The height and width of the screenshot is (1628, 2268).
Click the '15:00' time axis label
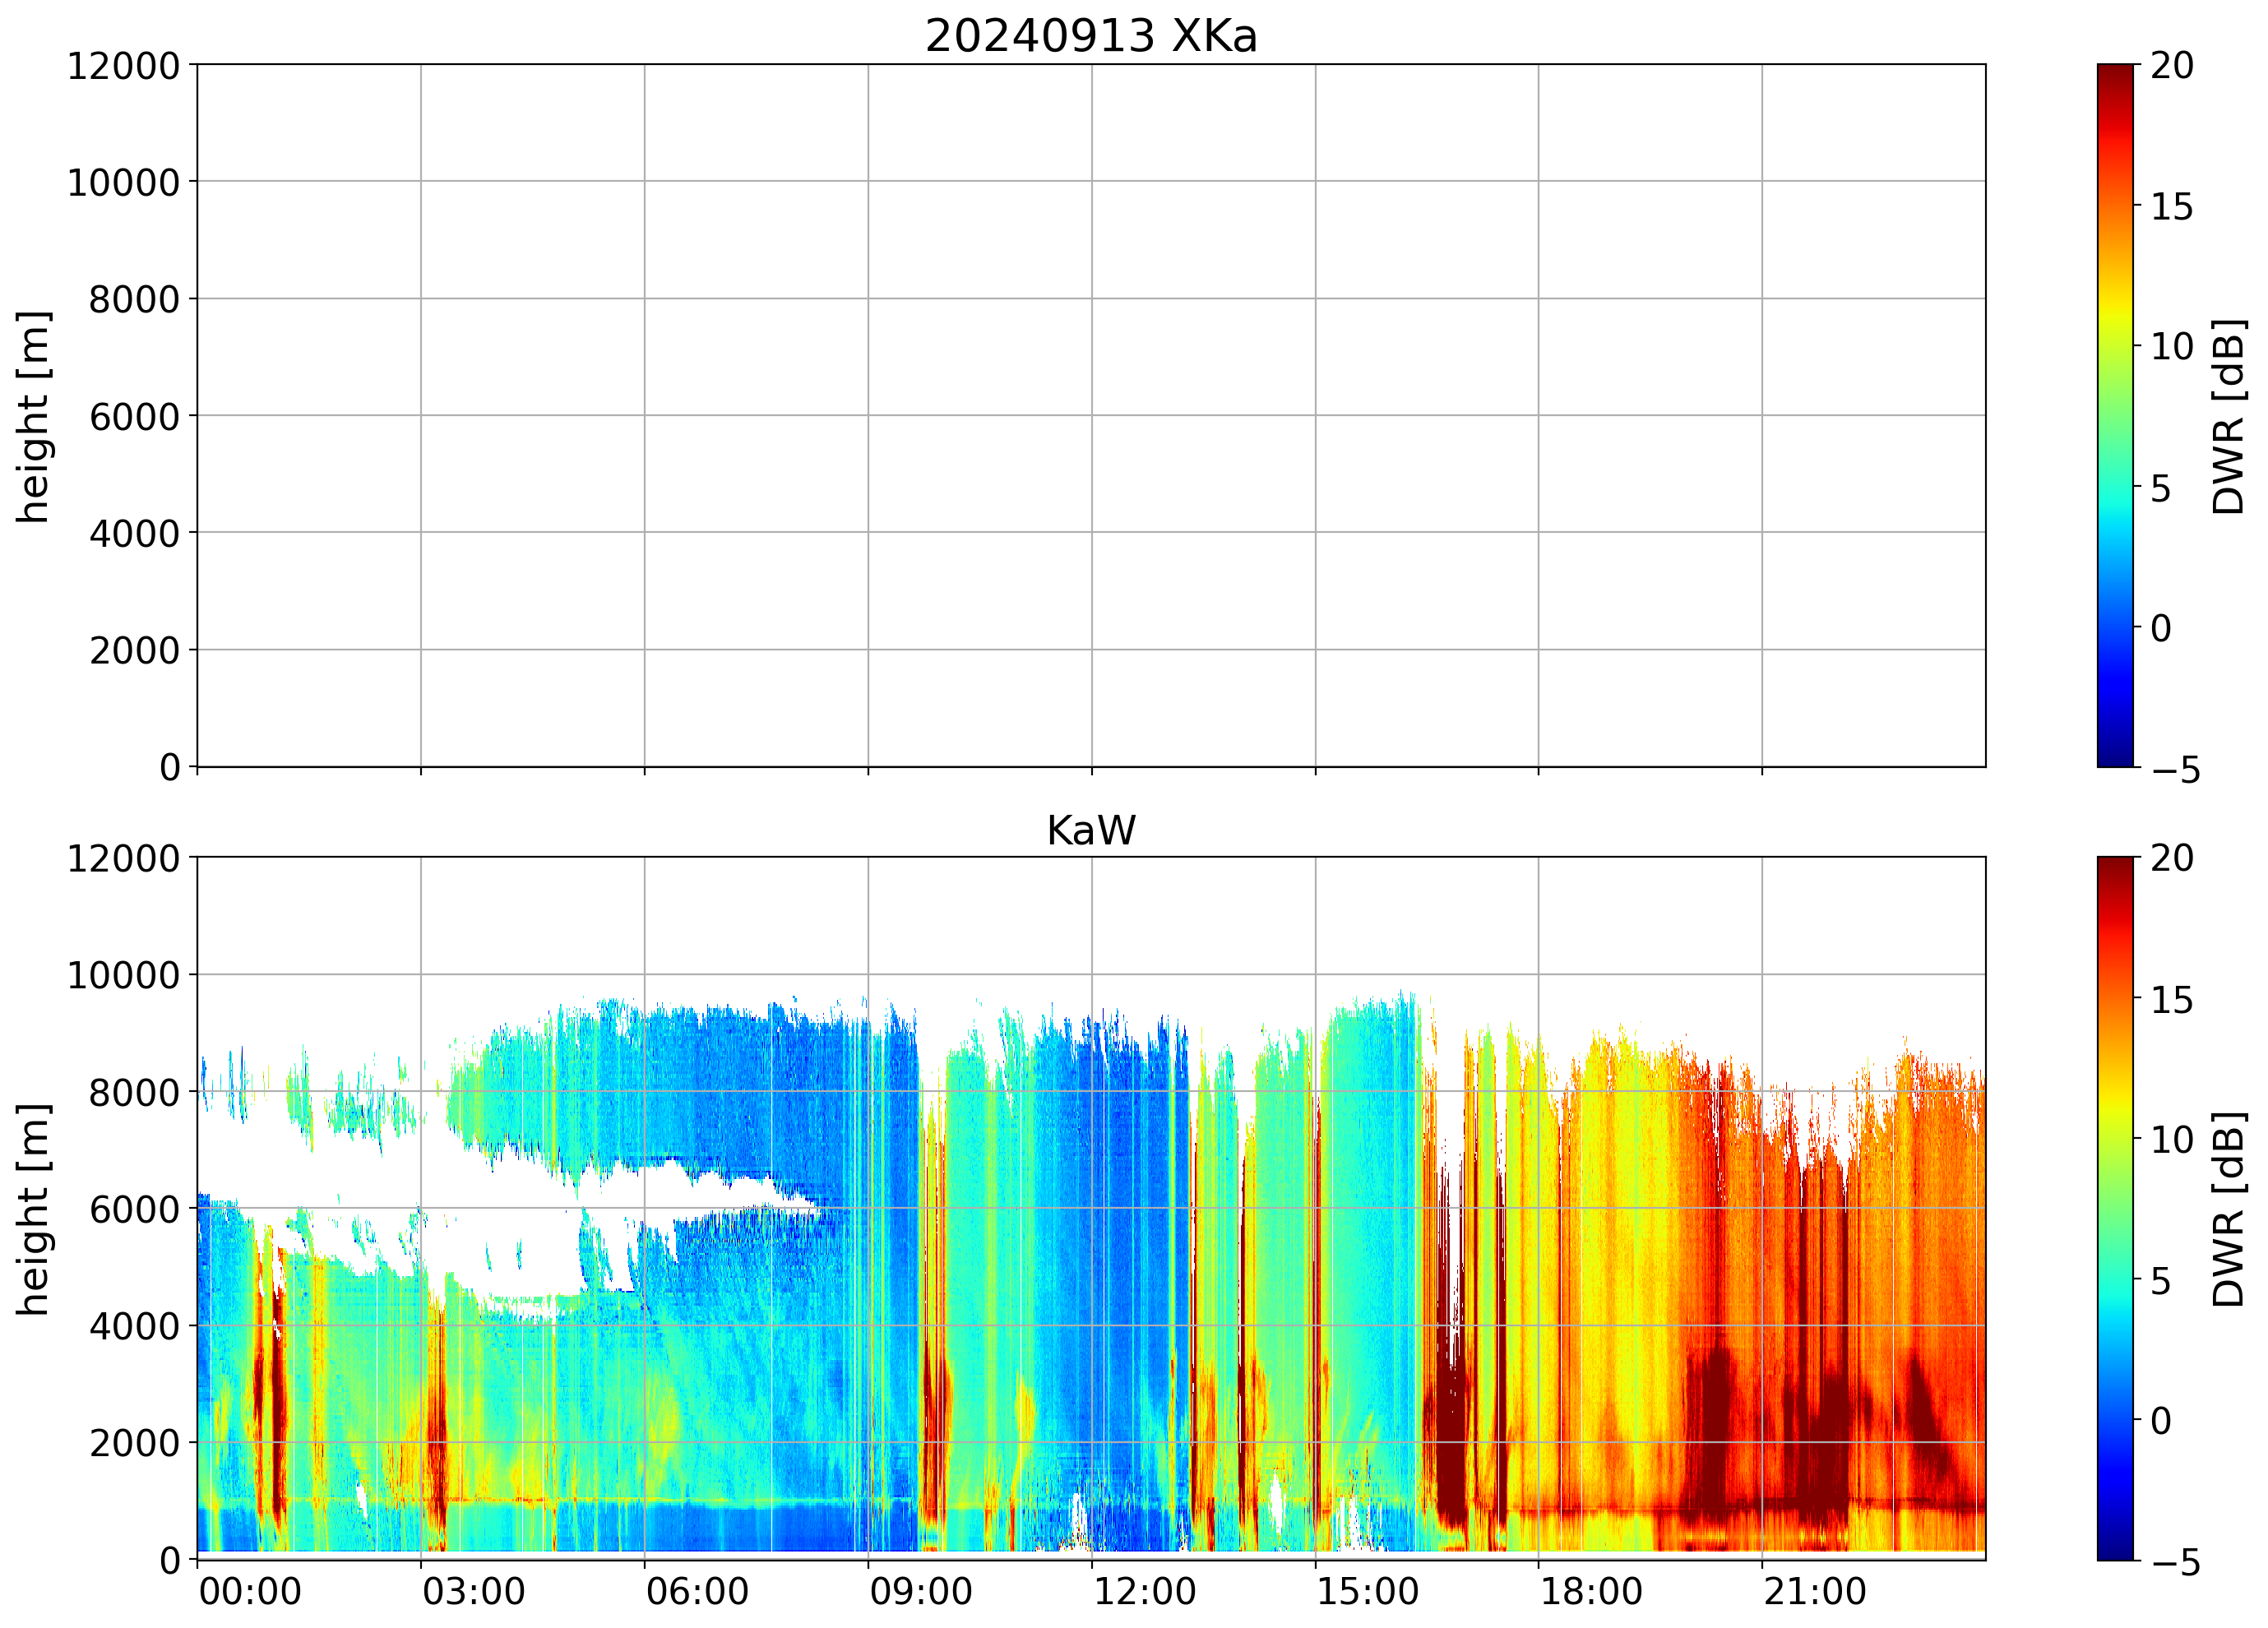click(x=1367, y=1591)
